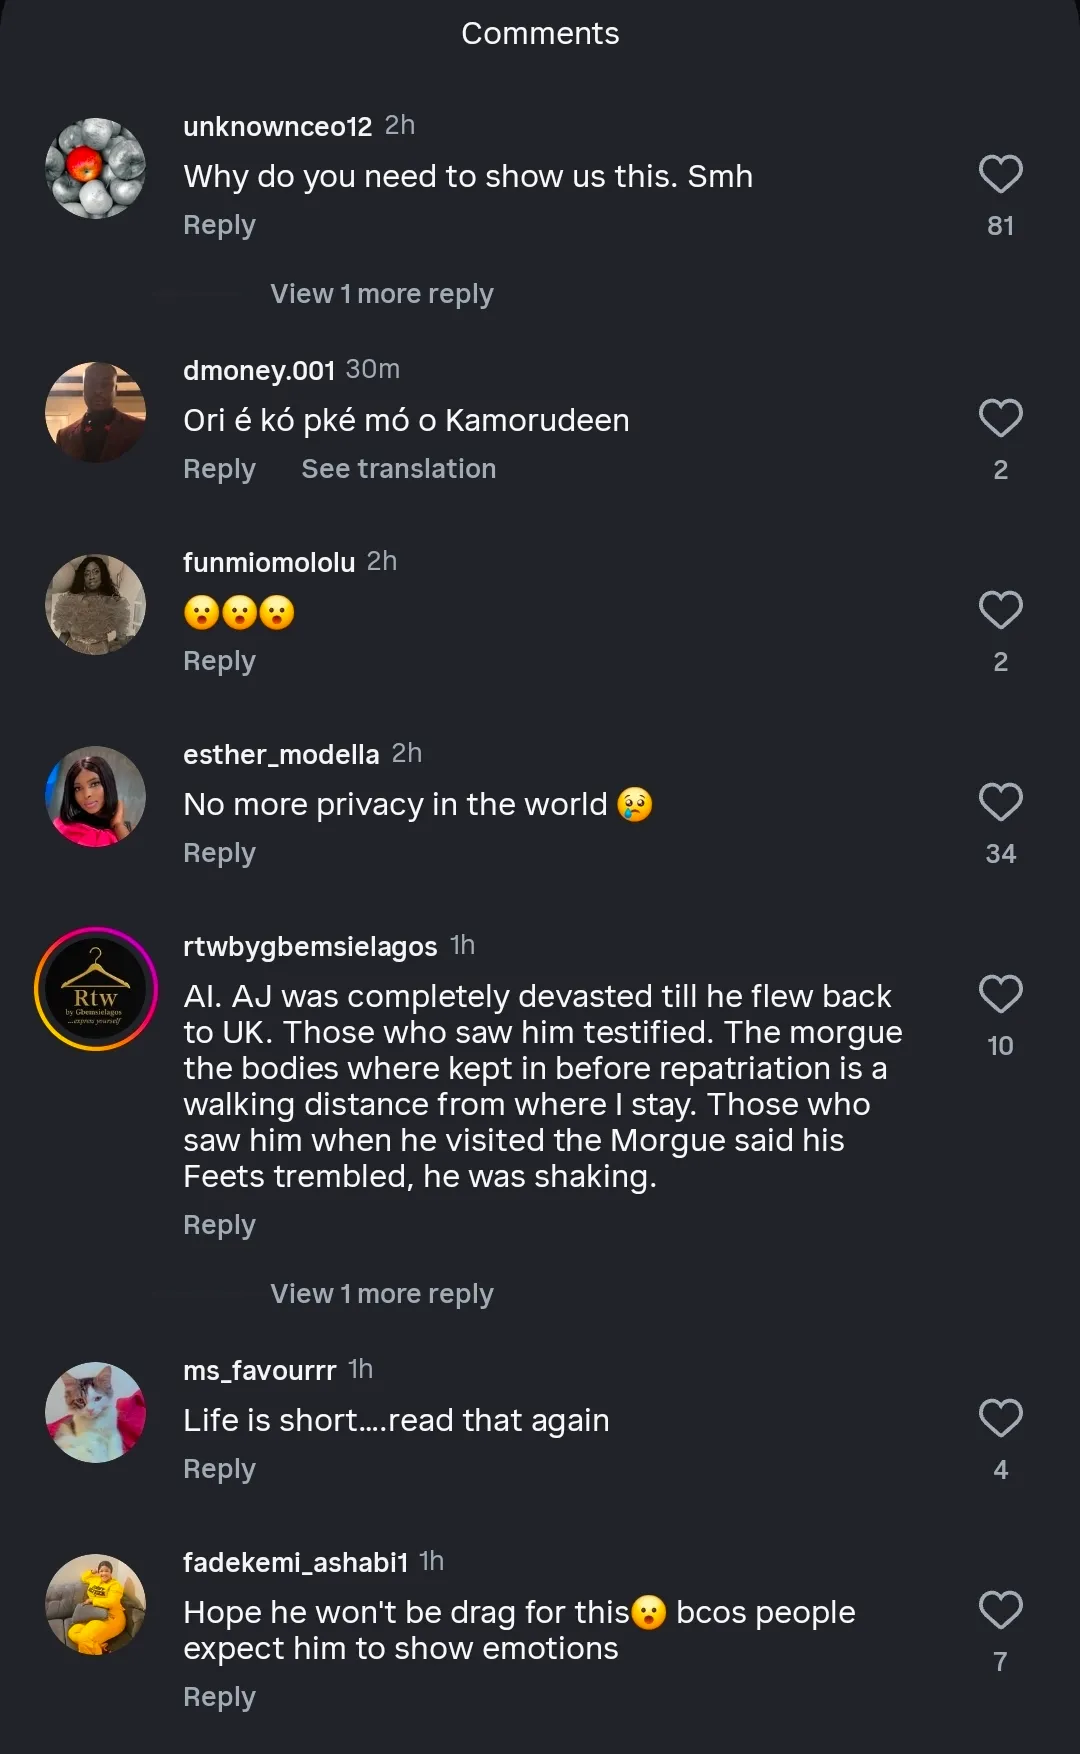Reply to ms_favourrr's comment
This screenshot has width=1080, height=1754.
(219, 1469)
